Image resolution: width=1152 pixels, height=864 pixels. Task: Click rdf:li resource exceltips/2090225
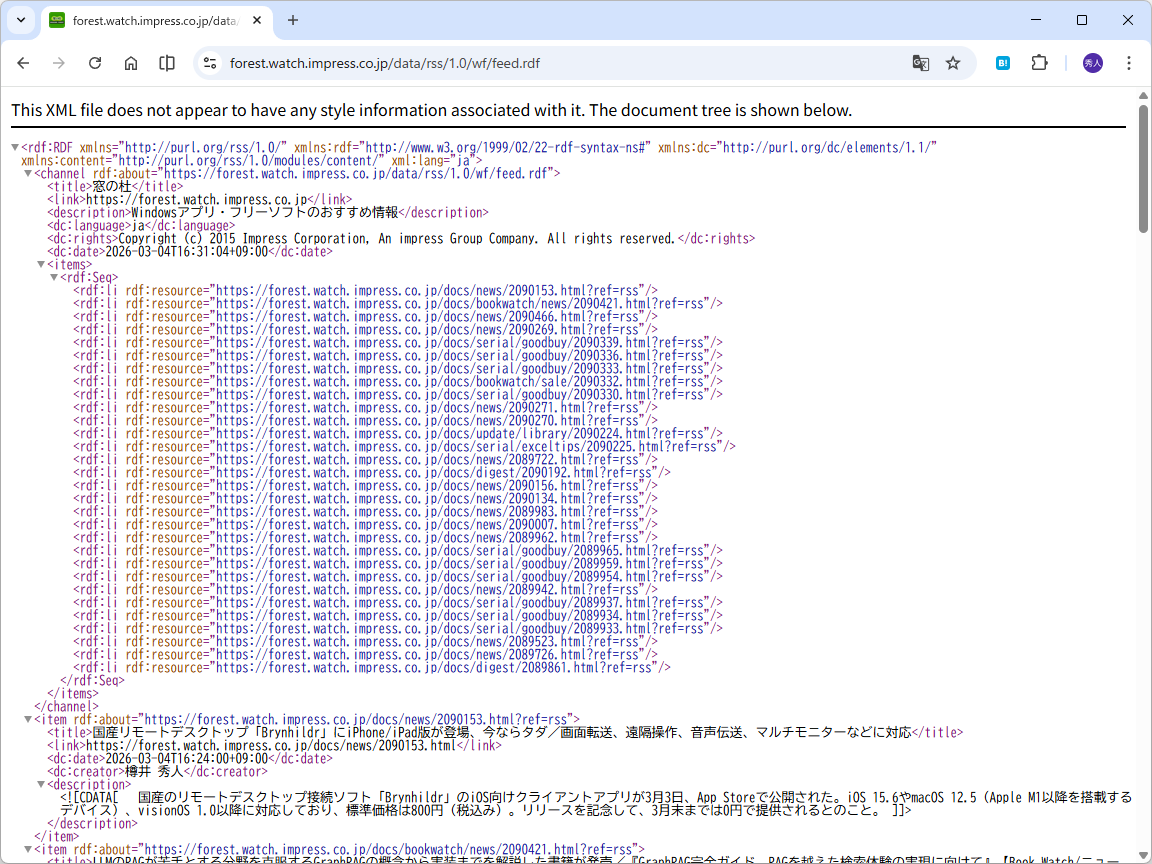(404, 447)
